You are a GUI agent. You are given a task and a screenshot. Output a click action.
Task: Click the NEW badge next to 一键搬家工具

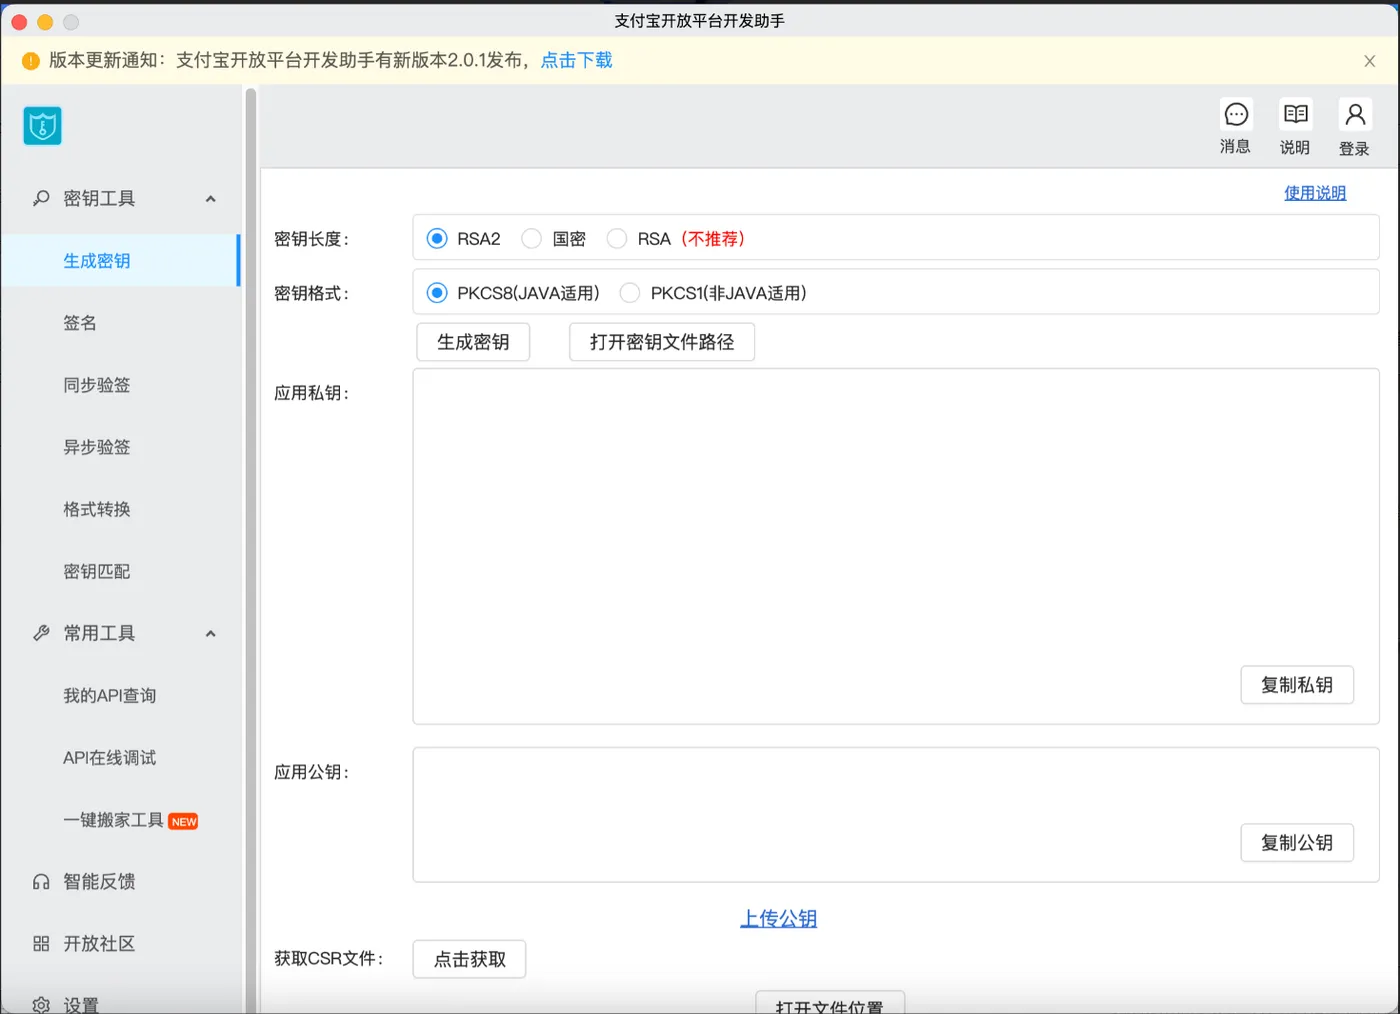[183, 822]
